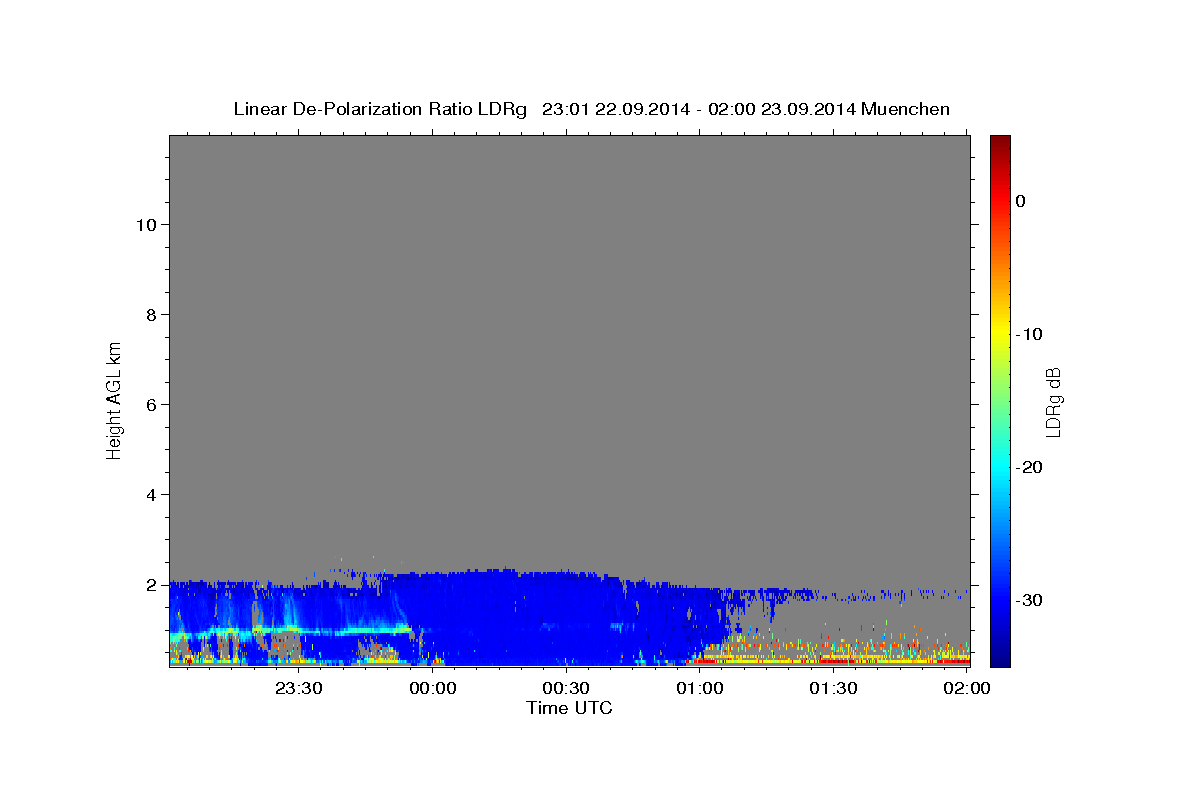Click the height tick label '4'

coord(149,494)
